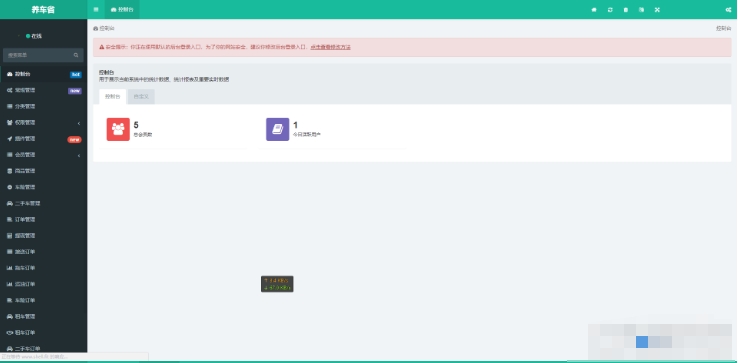Image resolution: width=738 pixels, height=363 pixels.
Task: Select the 控制台 tab in top bar
Action: [122, 9]
